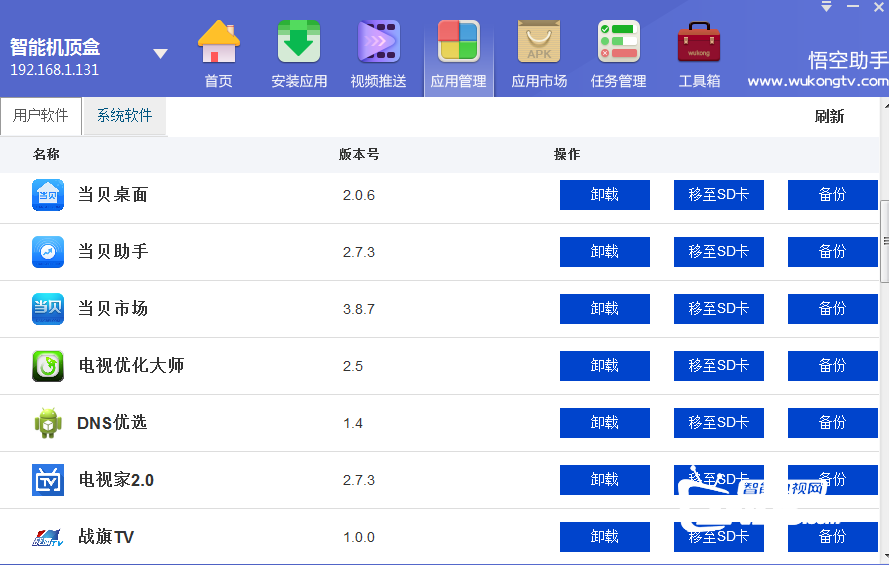Uninstall 当贝桌面 with 卸载

(604, 195)
